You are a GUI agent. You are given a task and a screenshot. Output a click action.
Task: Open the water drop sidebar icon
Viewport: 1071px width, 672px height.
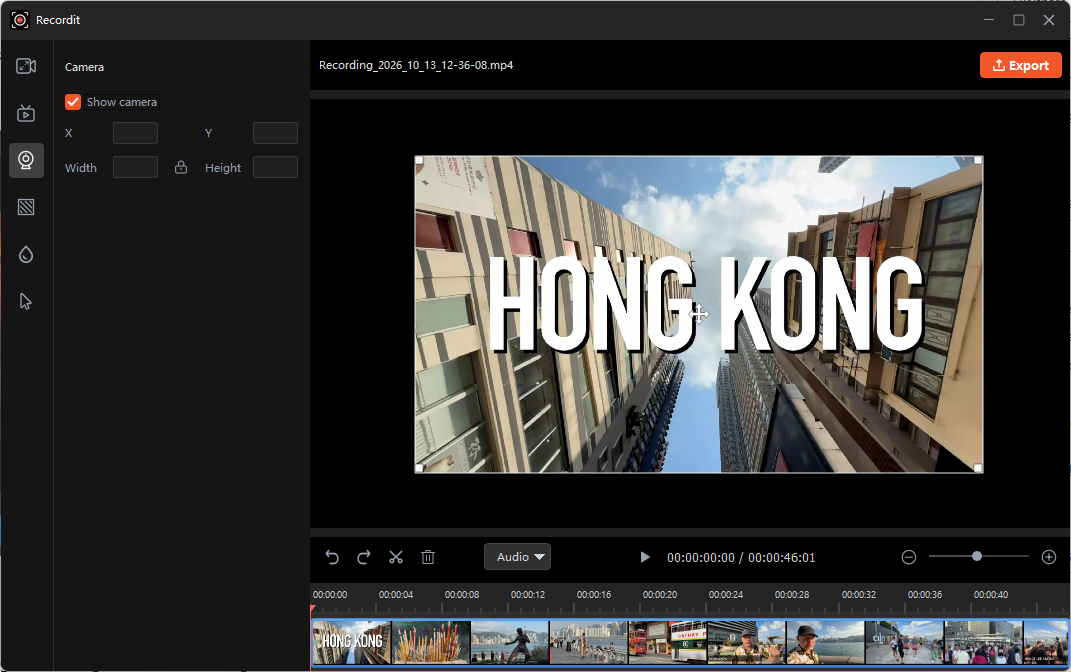click(x=26, y=255)
